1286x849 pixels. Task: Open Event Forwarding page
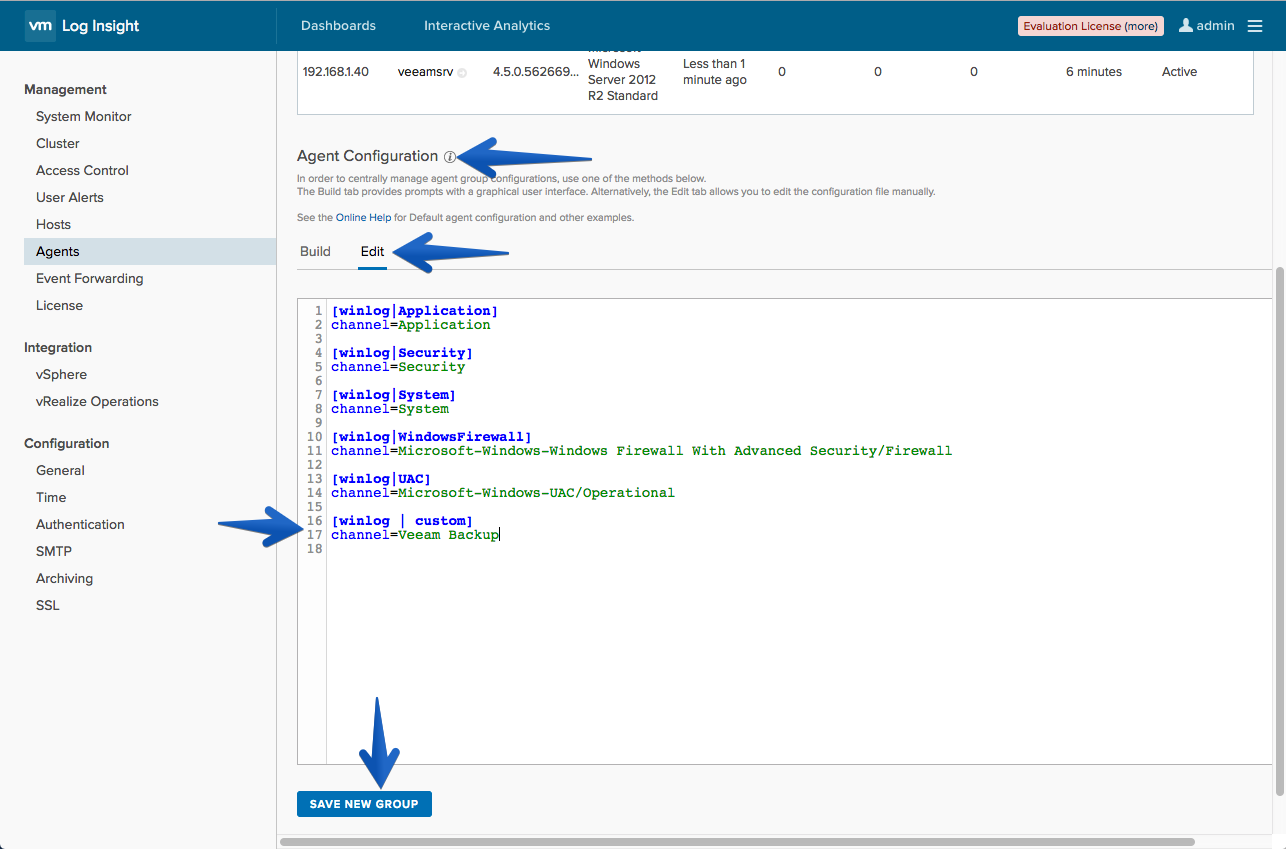(90, 278)
